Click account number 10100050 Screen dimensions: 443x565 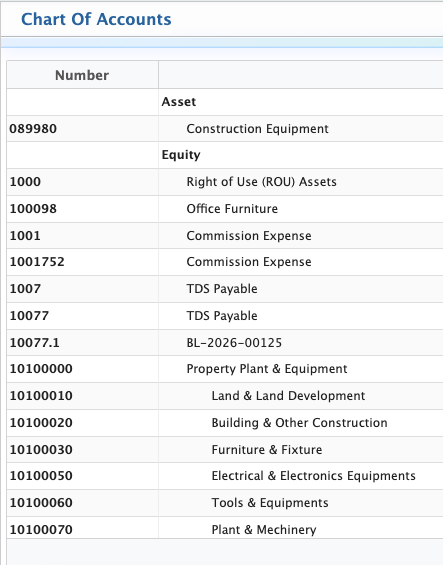pyautogui.click(x=41, y=476)
